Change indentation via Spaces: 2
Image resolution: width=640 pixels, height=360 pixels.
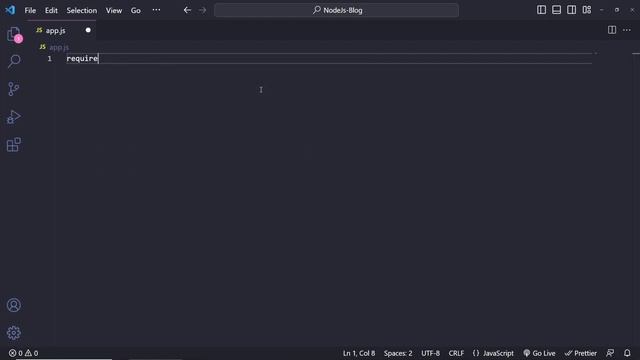[x=398, y=353]
